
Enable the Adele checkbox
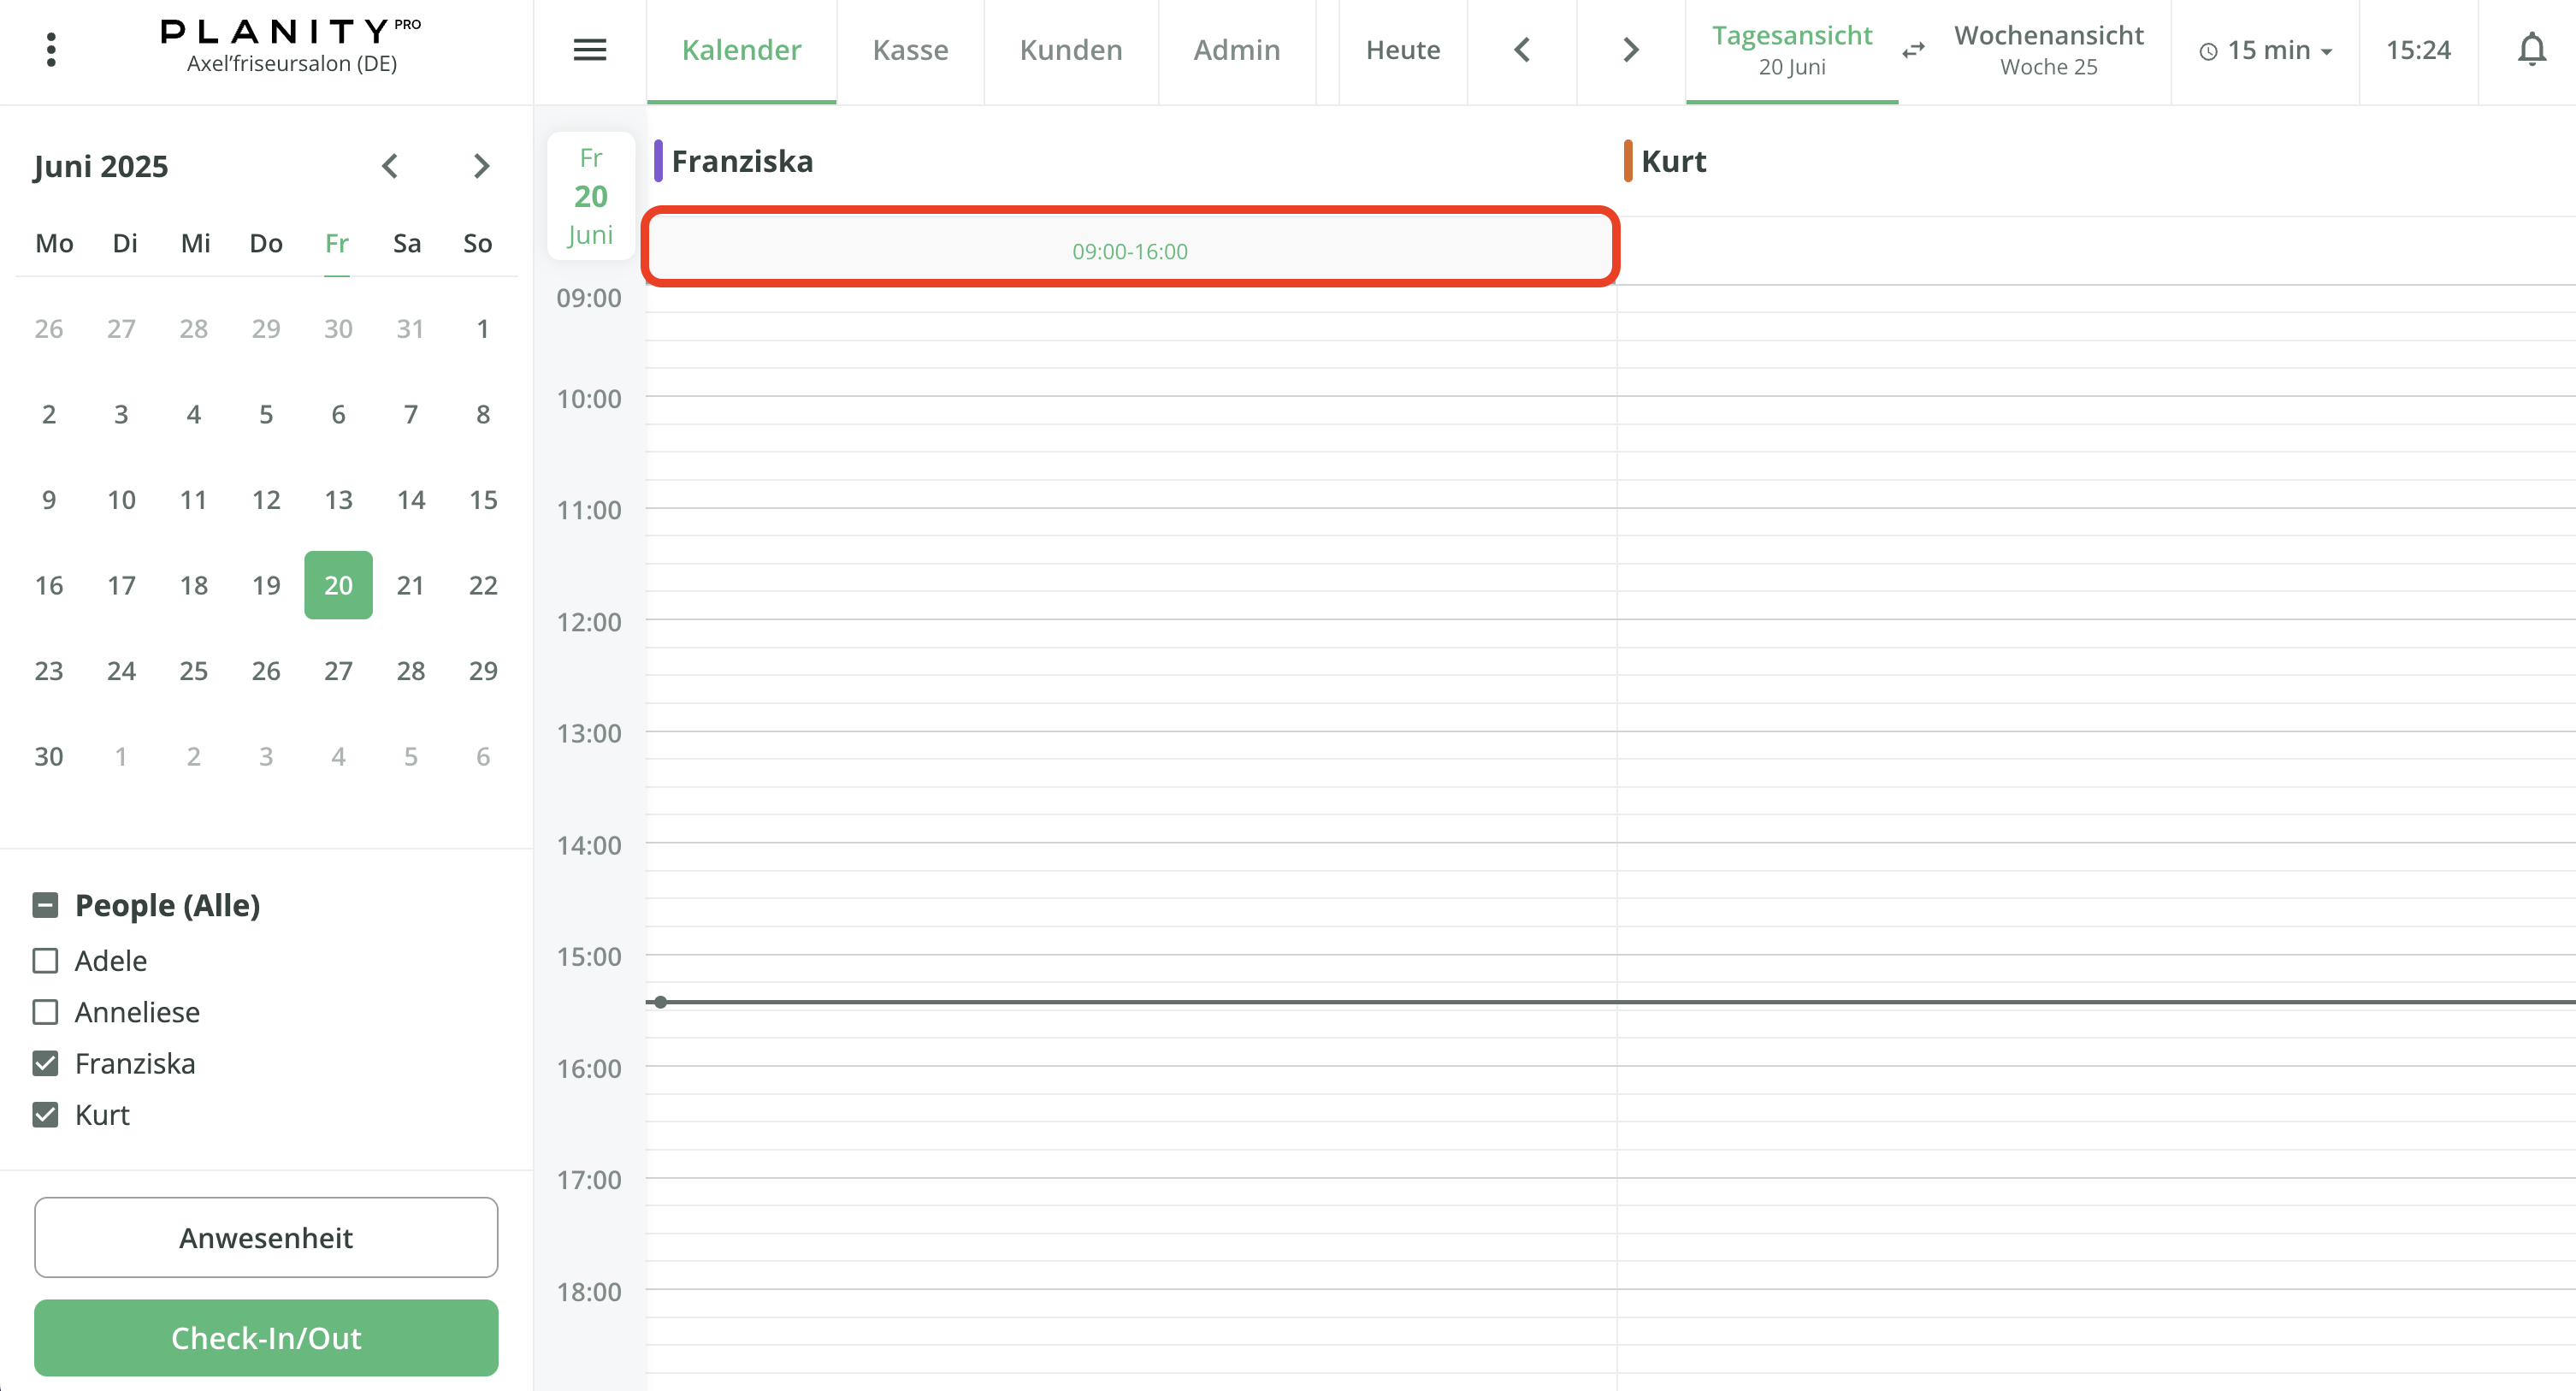click(46, 960)
